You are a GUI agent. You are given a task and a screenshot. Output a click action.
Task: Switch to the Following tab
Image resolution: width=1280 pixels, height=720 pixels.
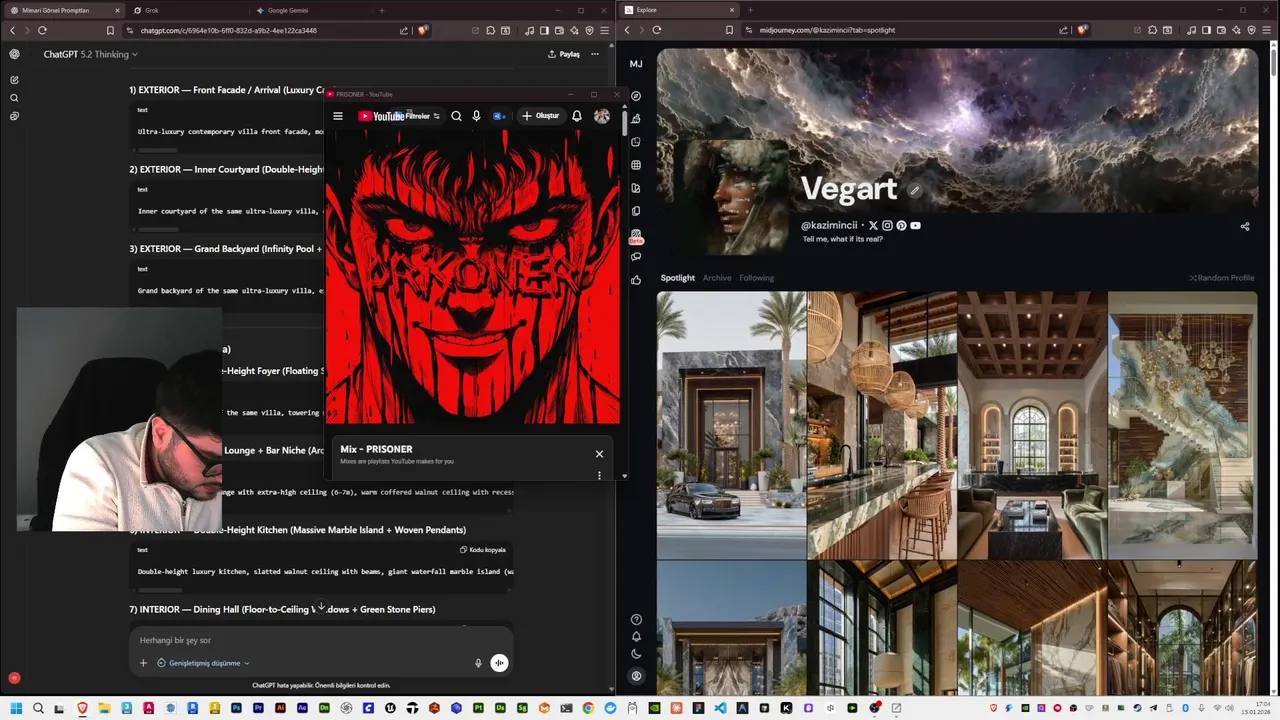(x=757, y=278)
